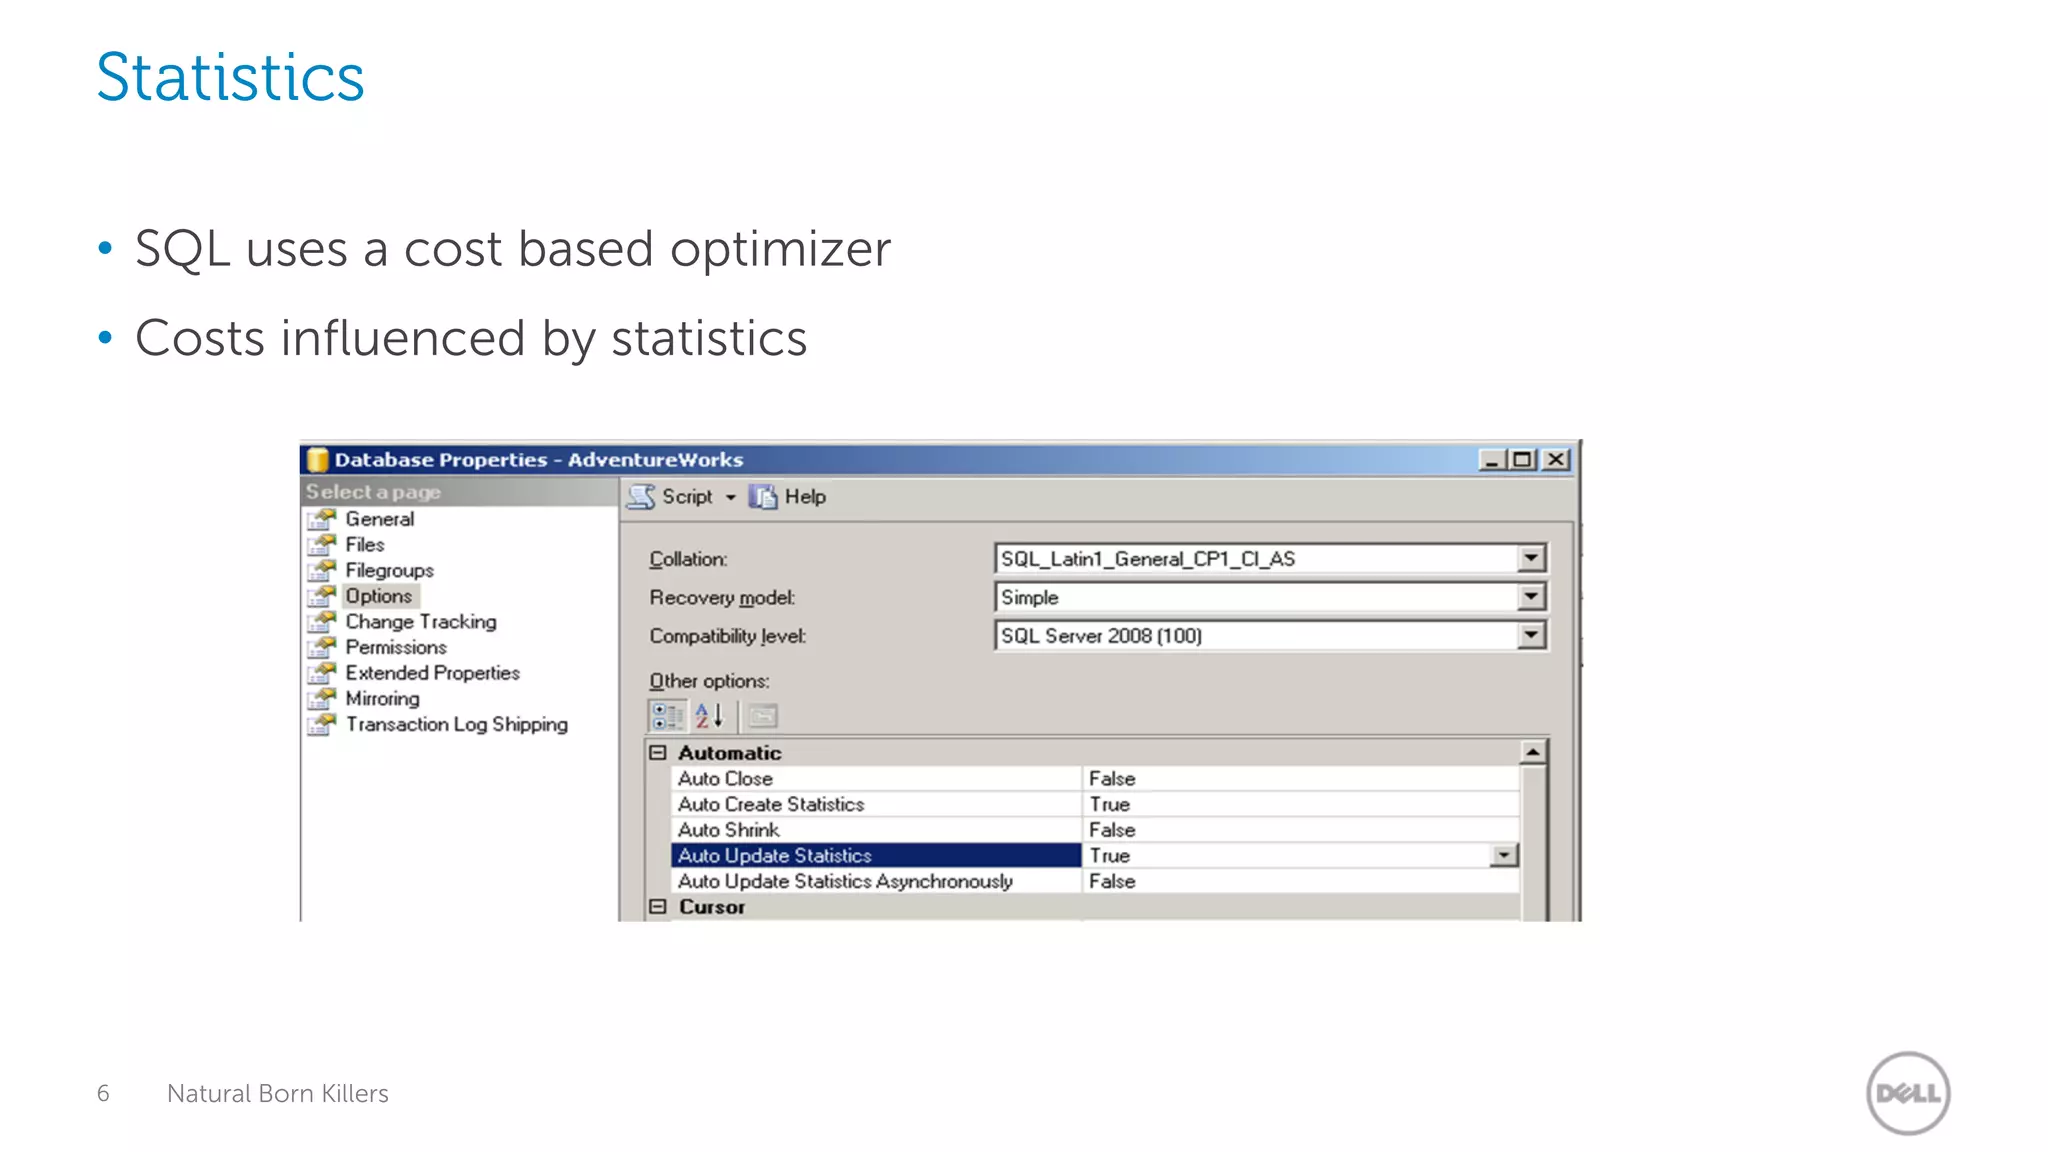Click the Property Pages icon

pos(763,716)
